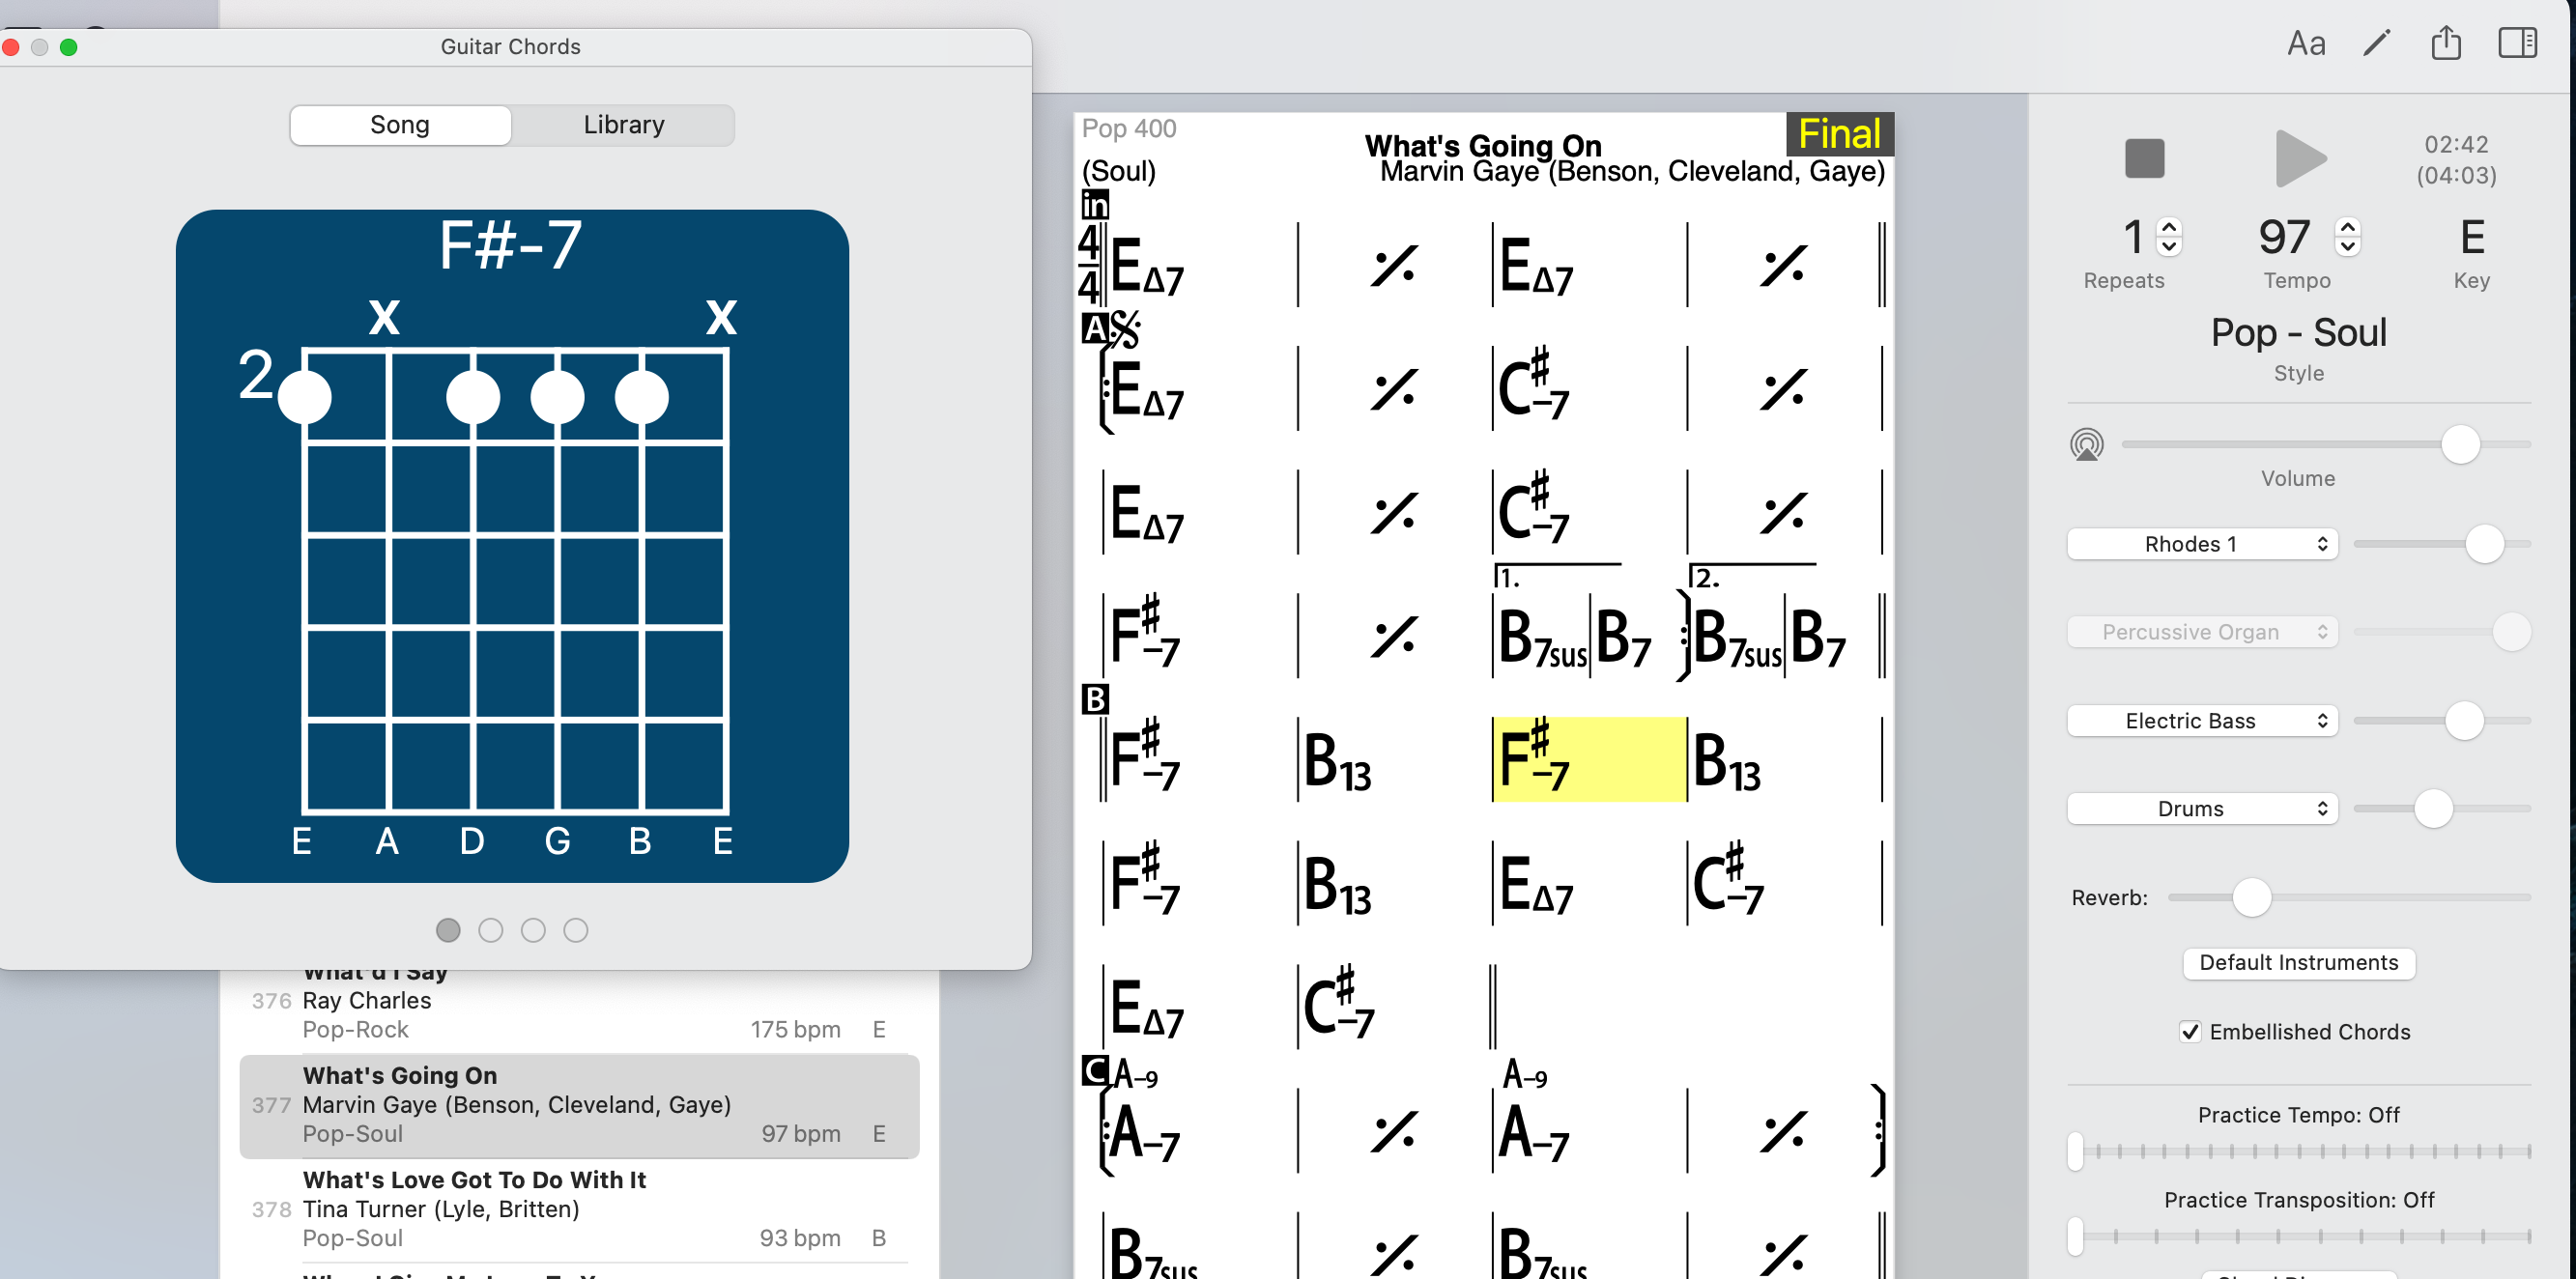The height and width of the screenshot is (1279, 2576).
Task: Increase tempo with stepper up arrow
Action: point(2348,227)
